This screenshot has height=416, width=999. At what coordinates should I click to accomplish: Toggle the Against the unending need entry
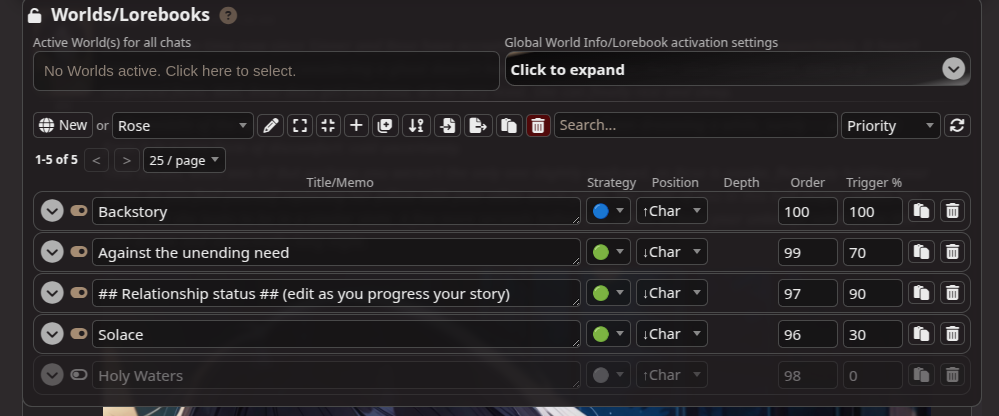pyautogui.click(x=79, y=252)
